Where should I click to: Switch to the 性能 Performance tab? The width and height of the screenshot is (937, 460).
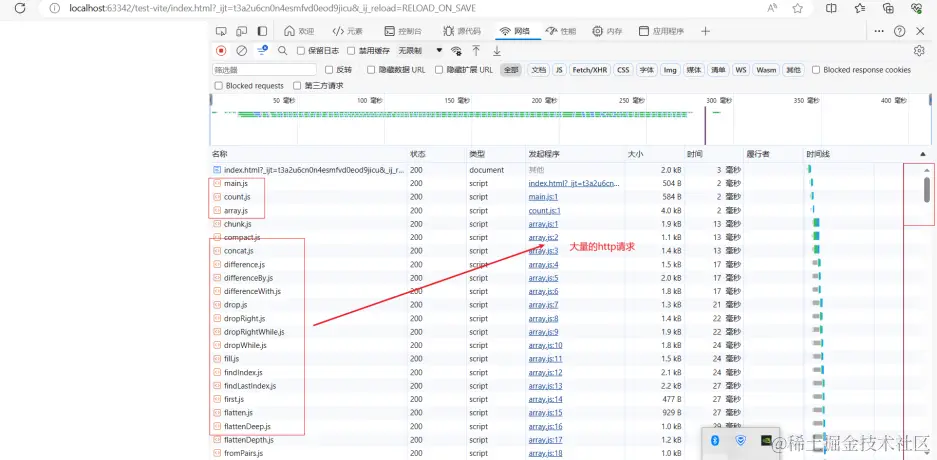[561, 31]
